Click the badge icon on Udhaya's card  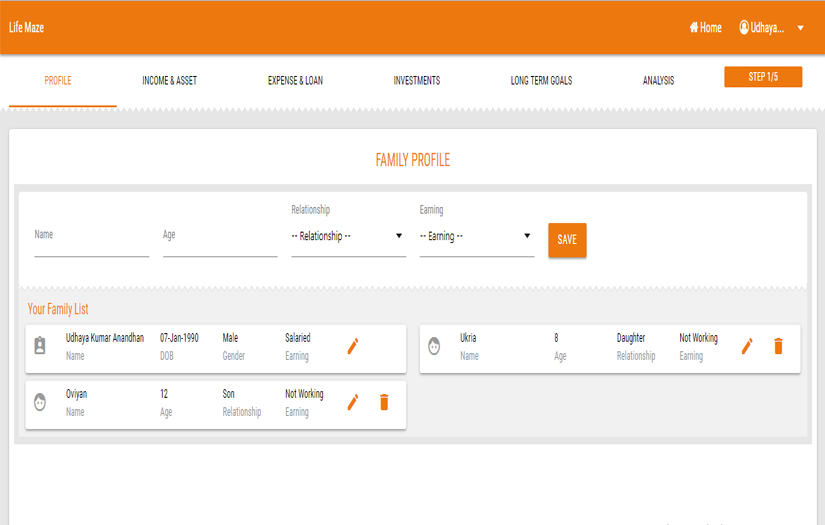40,346
